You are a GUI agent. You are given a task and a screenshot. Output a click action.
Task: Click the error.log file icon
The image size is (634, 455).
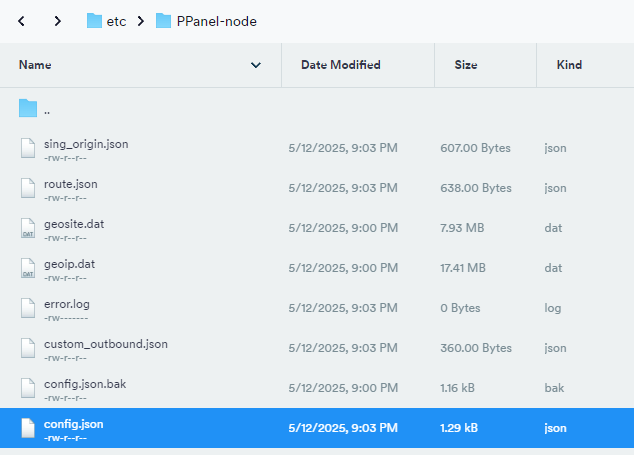pos(28,308)
